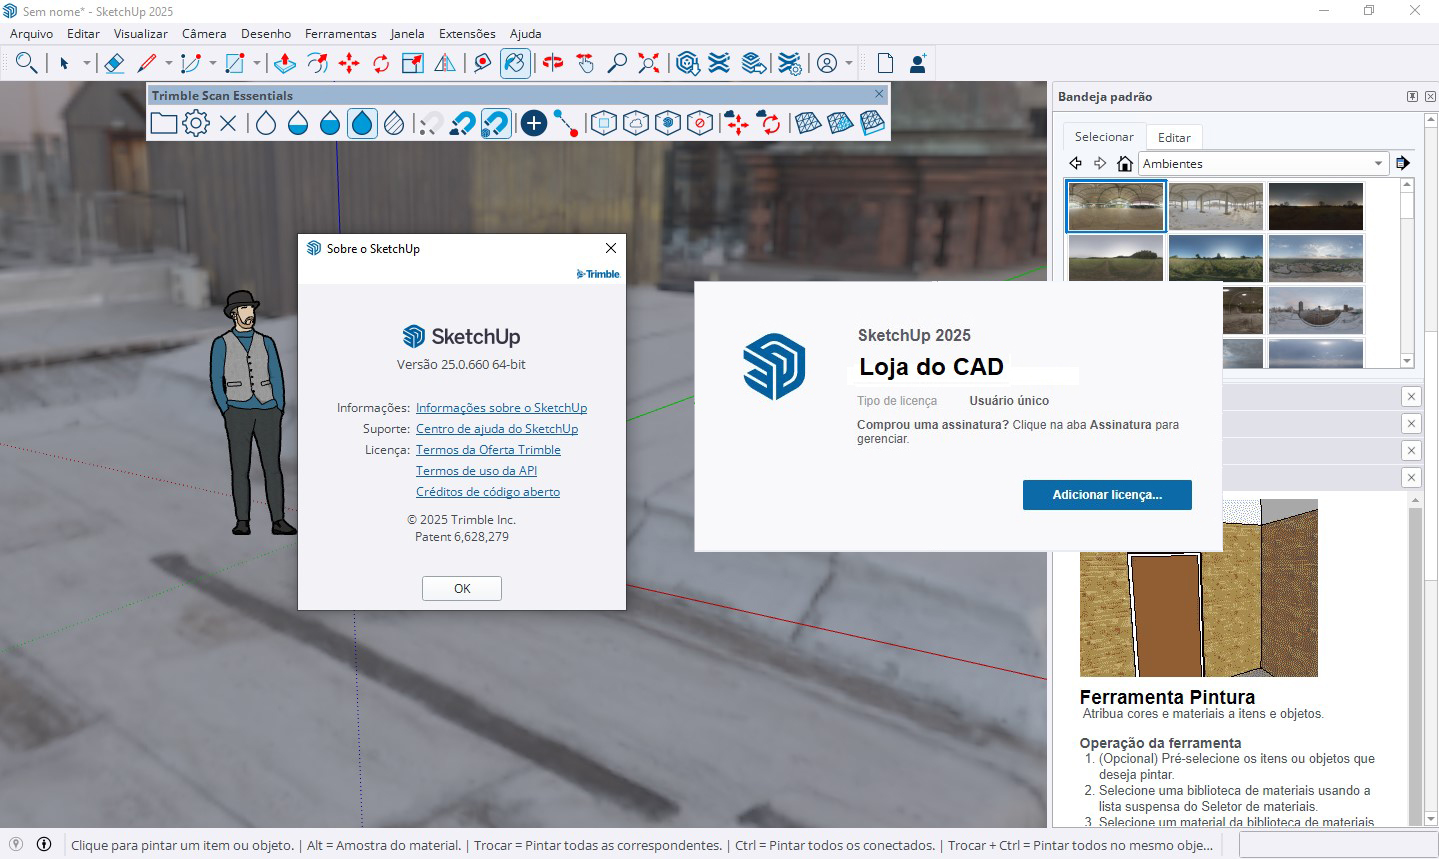Activate the Push/Pull tool
Image resolution: width=1439 pixels, height=859 pixels.
[x=285, y=63]
